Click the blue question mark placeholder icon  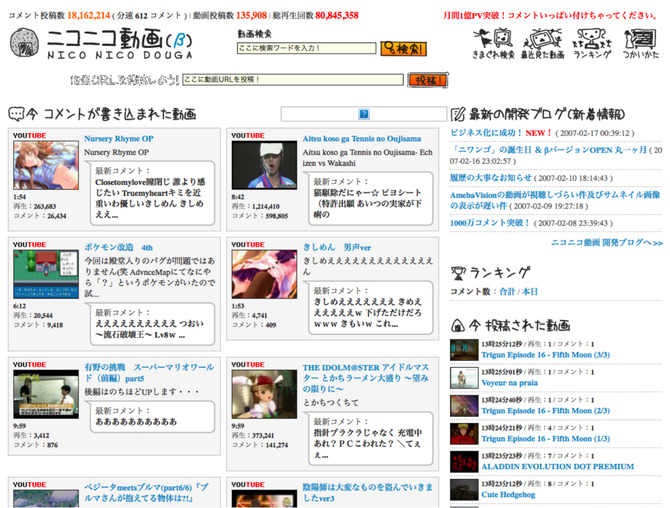(x=364, y=114)
